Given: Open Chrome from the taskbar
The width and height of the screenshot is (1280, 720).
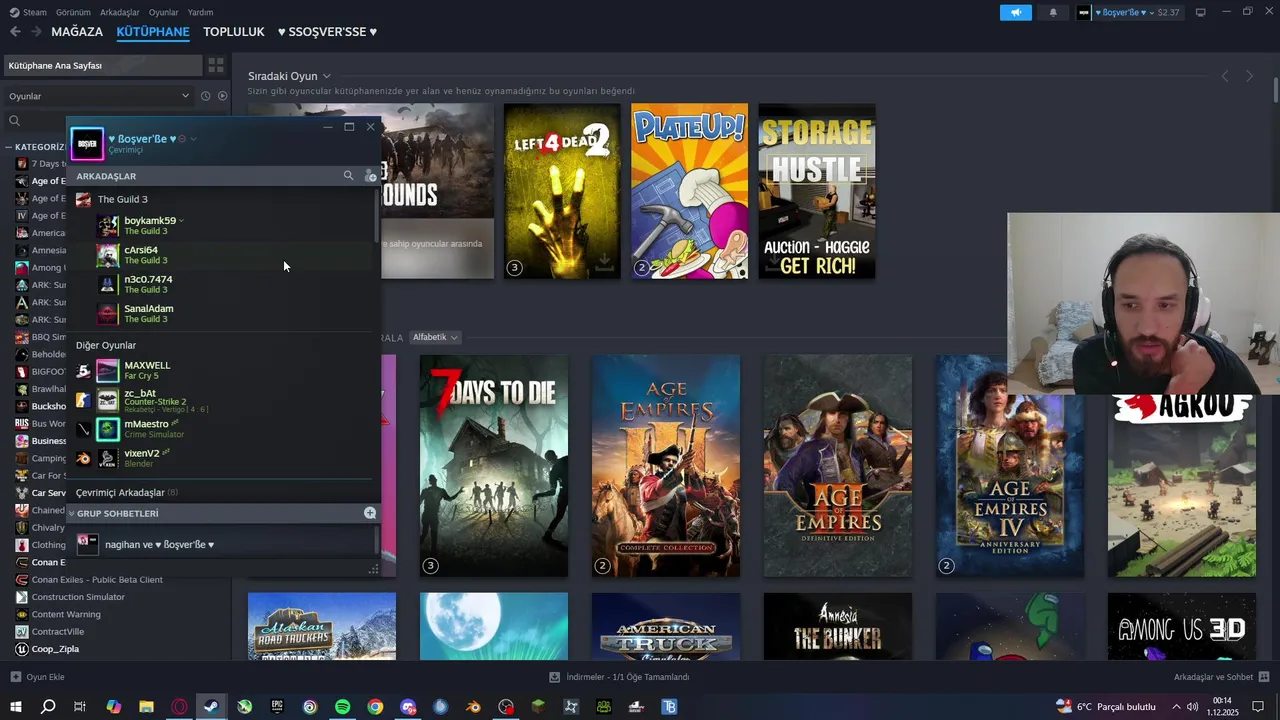Looking at the screenshot, I should tap(375, 707).
